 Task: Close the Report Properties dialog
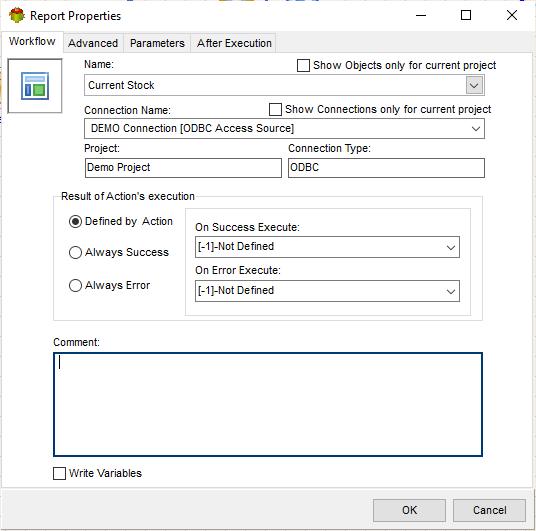pyautogui.click(x=512, y=15)
